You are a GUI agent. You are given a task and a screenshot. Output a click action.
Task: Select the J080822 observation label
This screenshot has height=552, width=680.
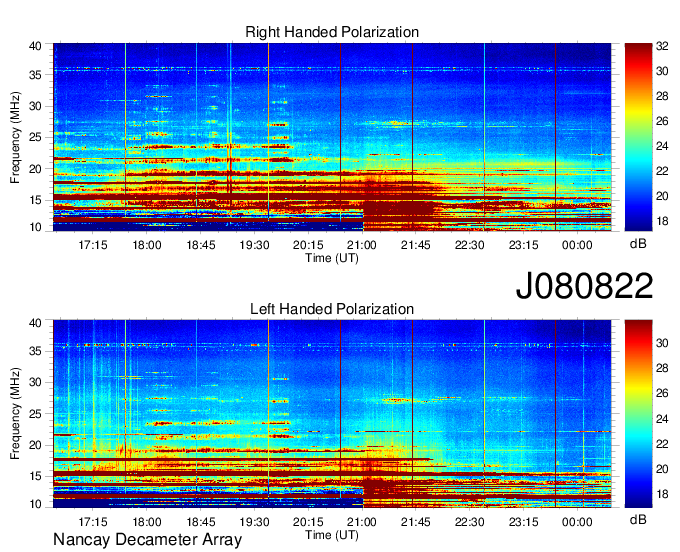[584, 285]
